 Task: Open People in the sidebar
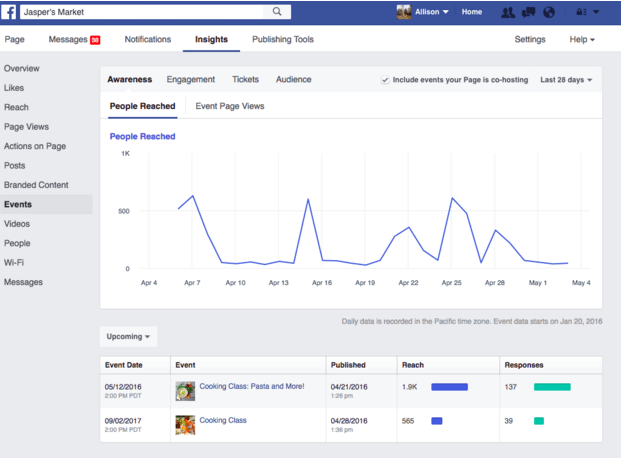click(17, 243)
